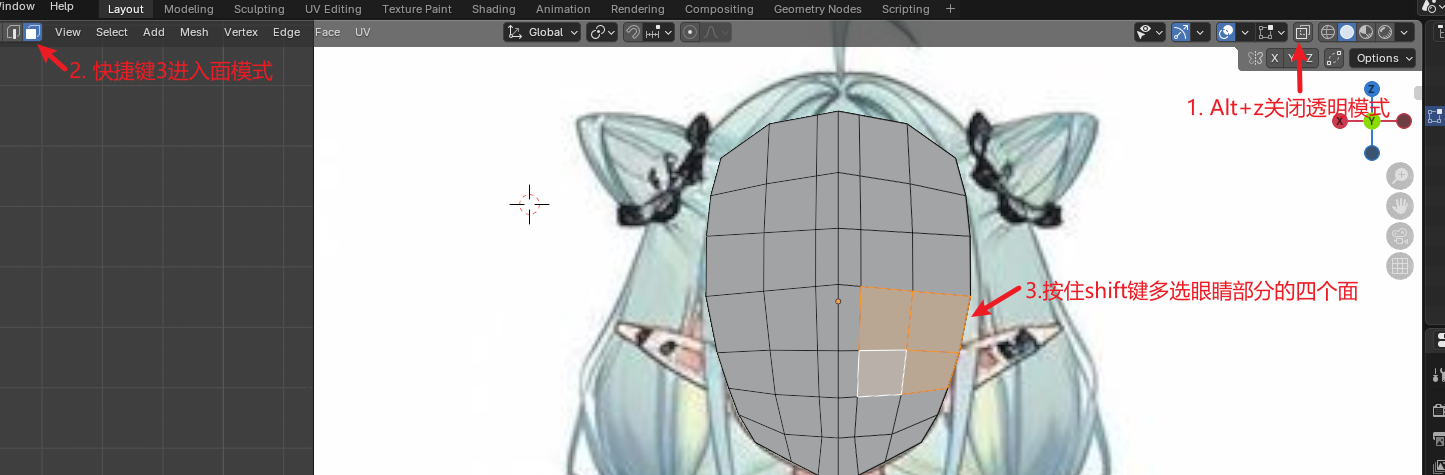Open the gizmo options dropdown arrow

(1201, 32)
